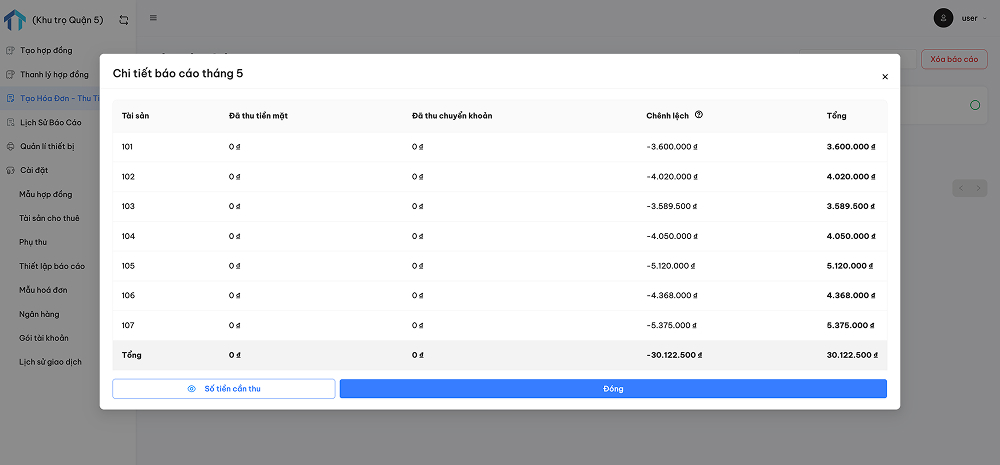
Task: Click the Đã thu chuyển khoản column header
Action: tap(452, 115)
